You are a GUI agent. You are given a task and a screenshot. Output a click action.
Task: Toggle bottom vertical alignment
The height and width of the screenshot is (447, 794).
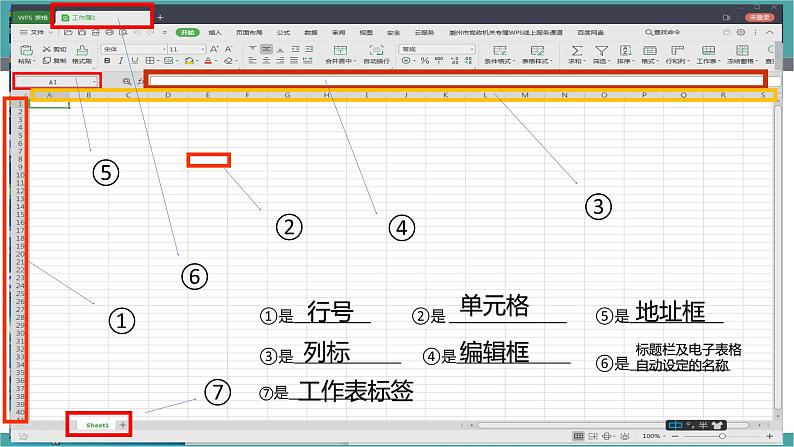click(x=281, y=49)
